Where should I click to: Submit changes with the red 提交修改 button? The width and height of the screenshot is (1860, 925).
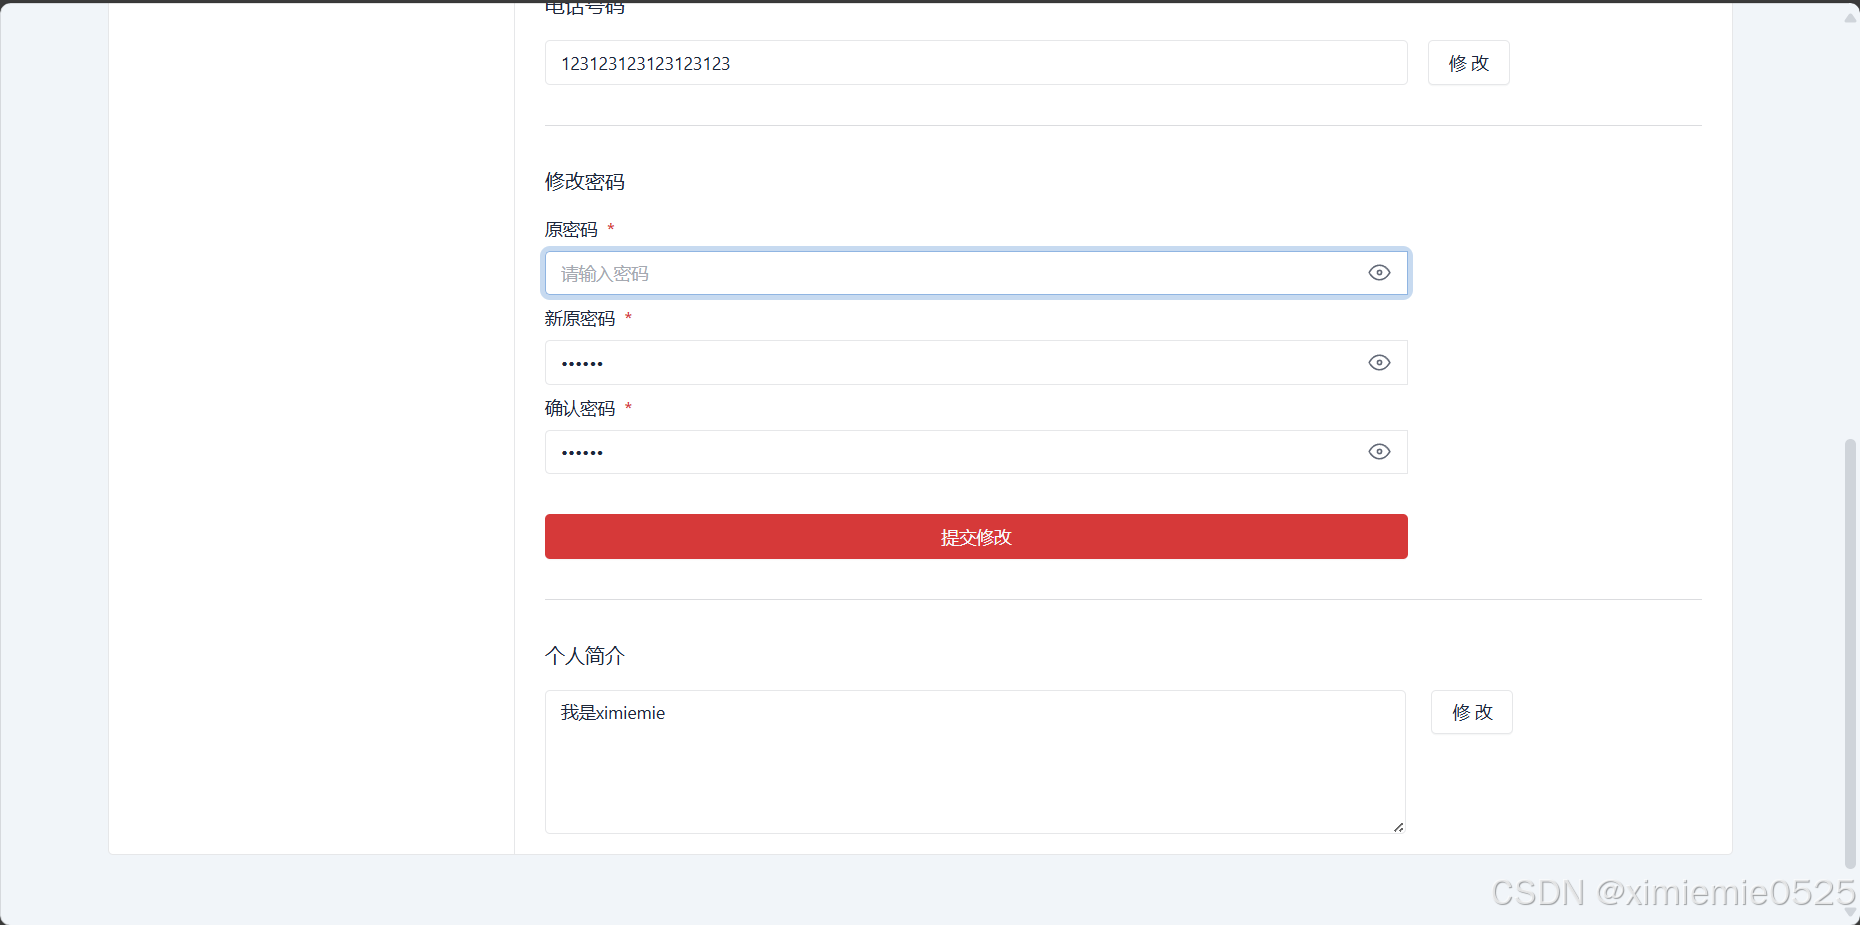tap(976, 537)
